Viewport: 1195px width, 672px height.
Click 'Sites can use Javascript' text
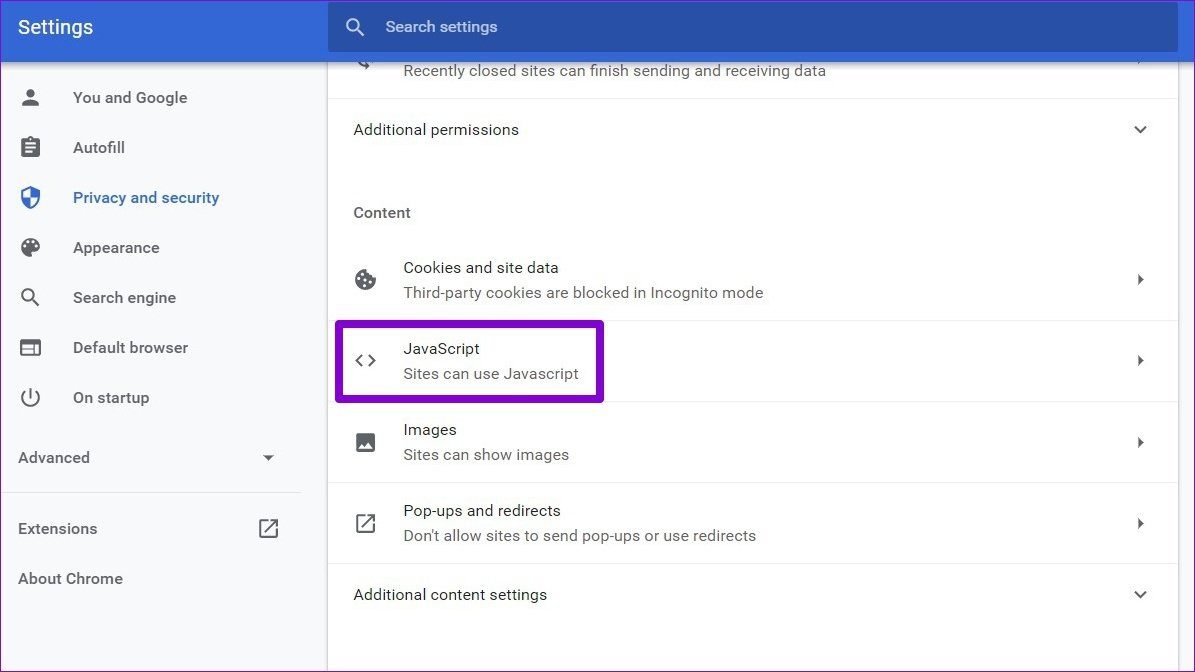pyautogui.click(x=491, y=373)
